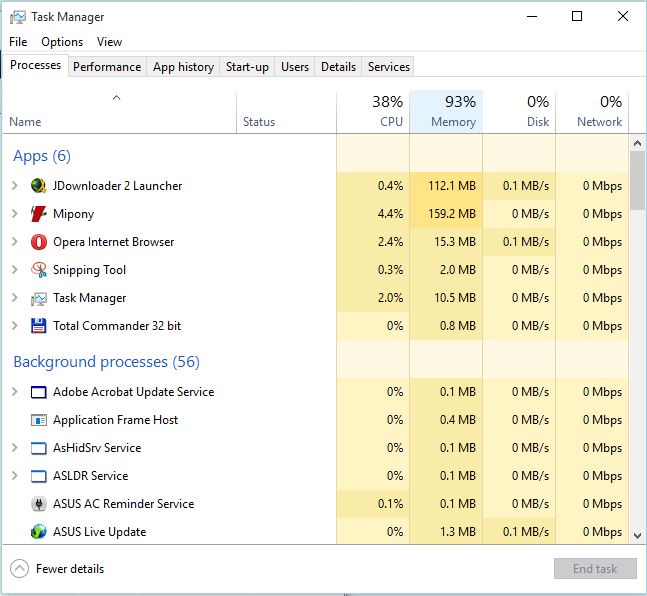Screen dimensions: 647x596
Task: Click the Adobe Acrobat Update Service icon
Action: (x=38, y=392)
